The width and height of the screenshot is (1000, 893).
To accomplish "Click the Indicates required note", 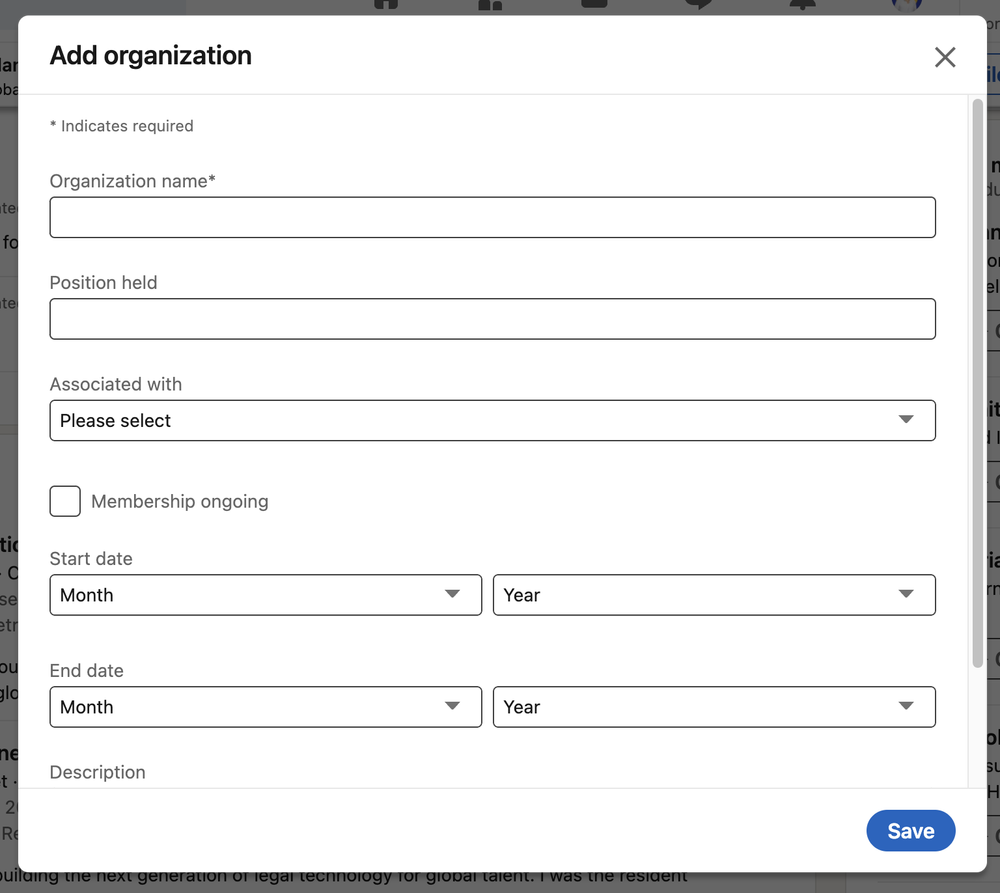I will (122, 126).
